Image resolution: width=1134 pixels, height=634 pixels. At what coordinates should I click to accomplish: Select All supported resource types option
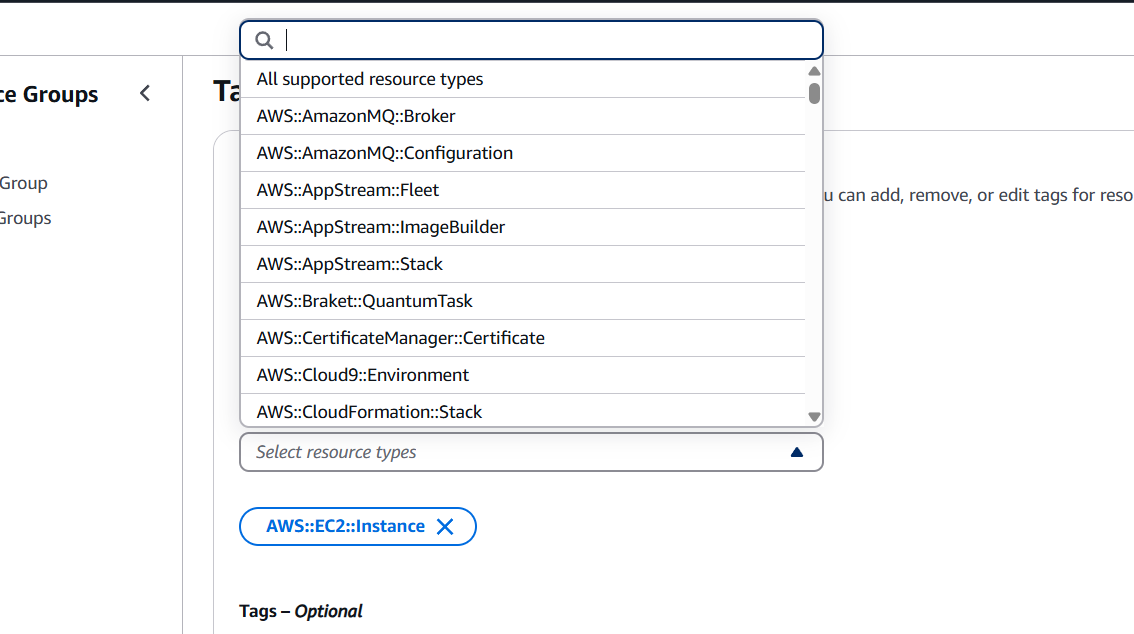click(x=522, y=79)
